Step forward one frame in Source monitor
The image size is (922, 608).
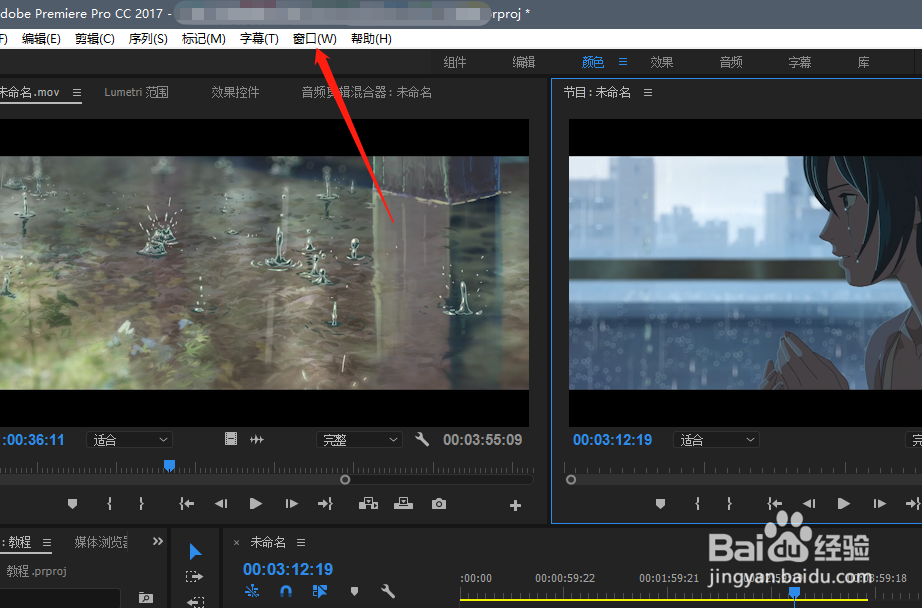(x=291, y=504)
